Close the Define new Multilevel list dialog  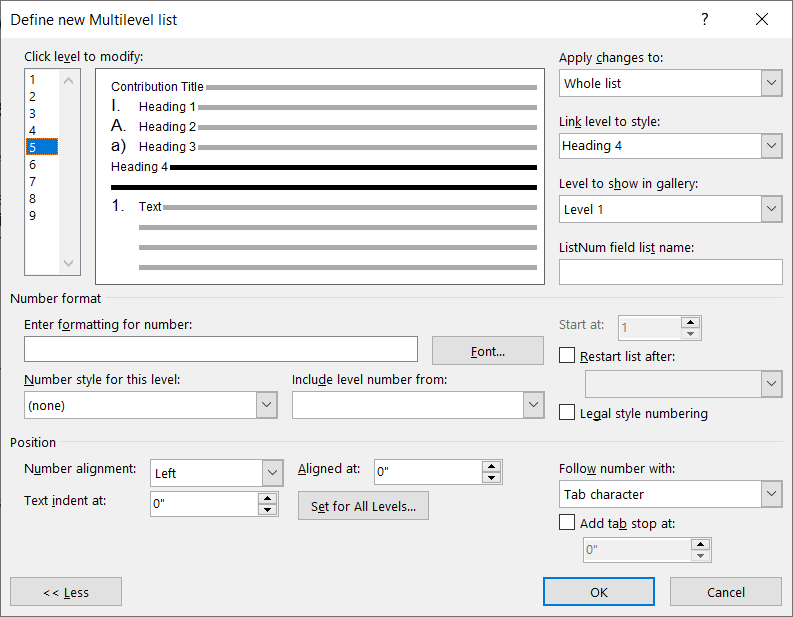tap(762, 19)
